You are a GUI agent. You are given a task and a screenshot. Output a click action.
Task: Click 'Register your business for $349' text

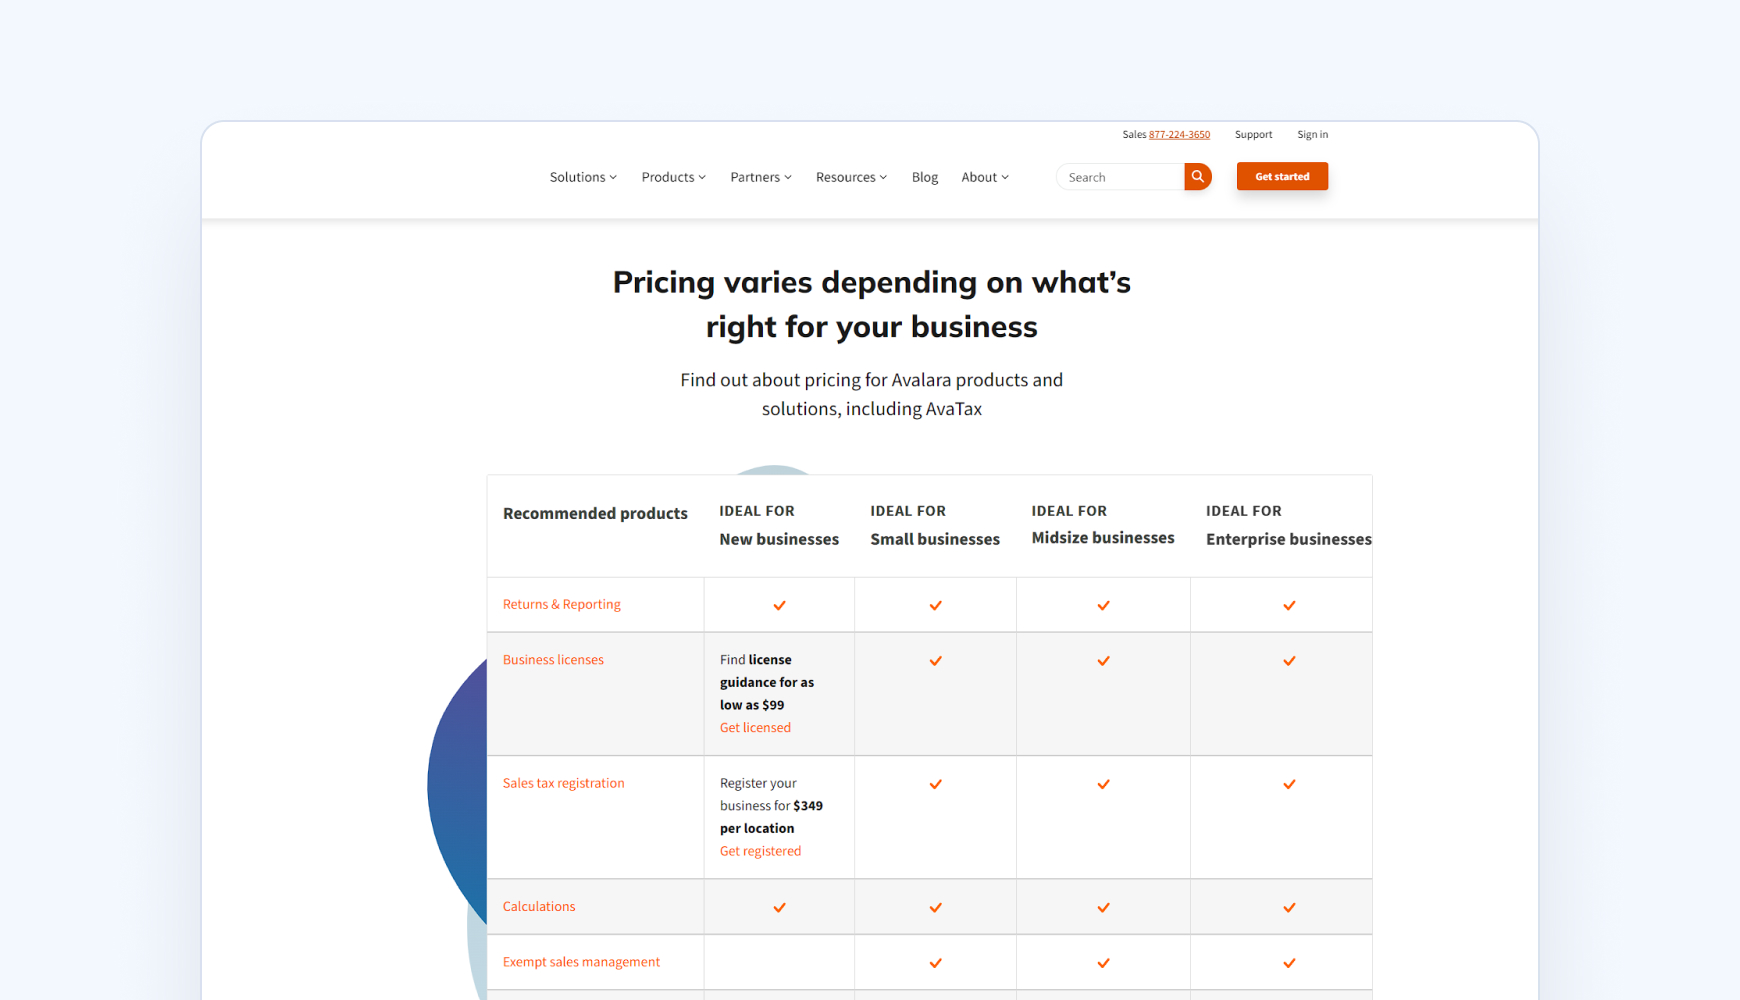coord(771,794)
